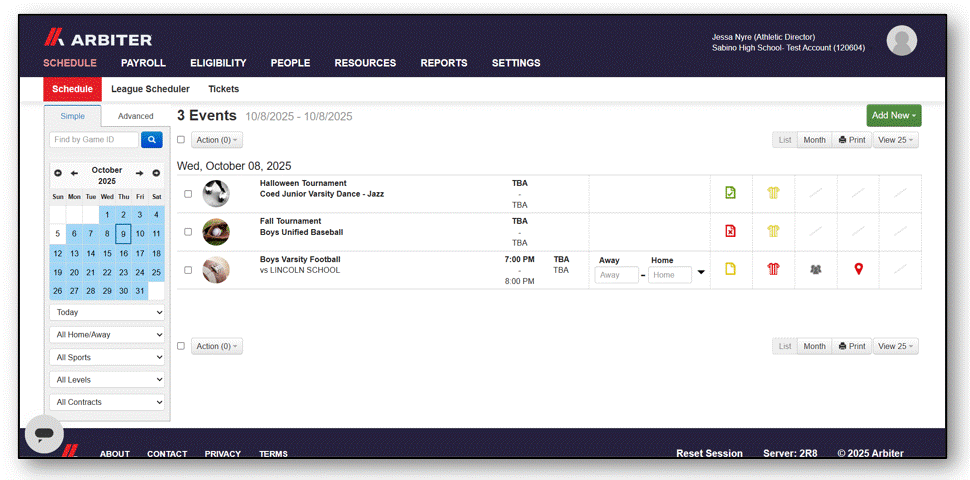The image size is (970, 480).
Task: Open the Boys Varsity Football officials group icon
Action: point(815,270)
